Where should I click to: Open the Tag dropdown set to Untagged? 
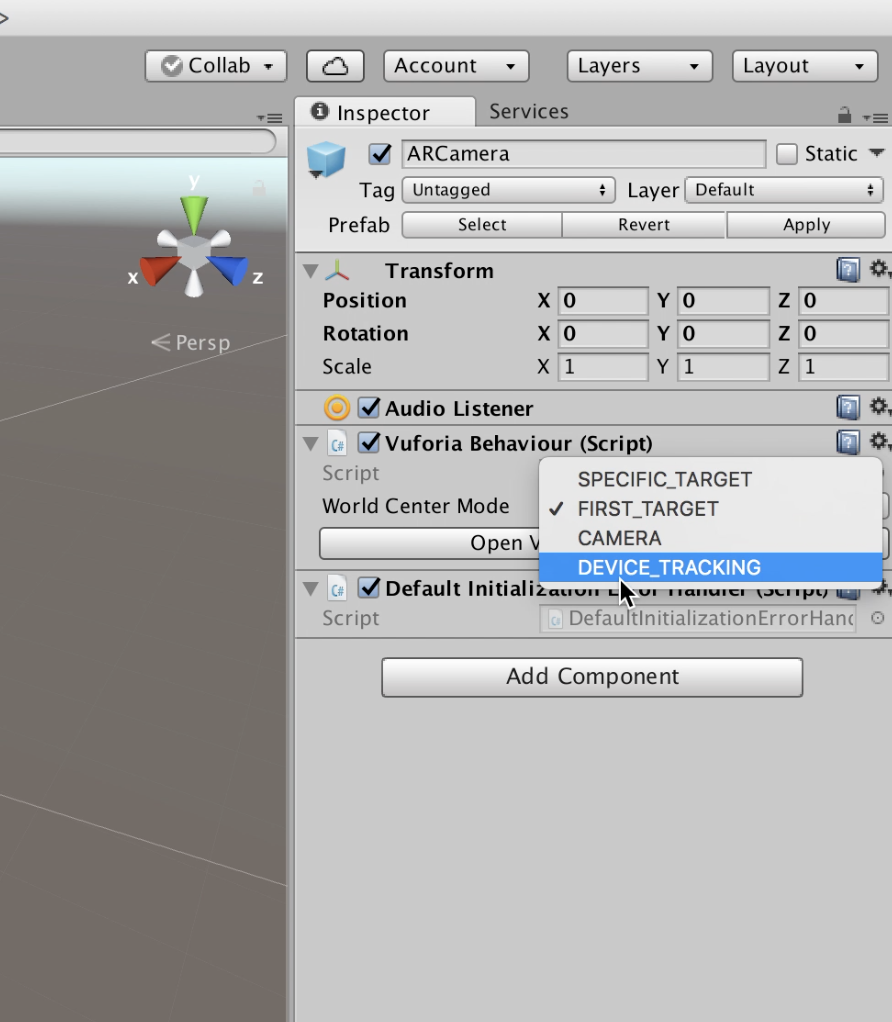click(508, 190)
